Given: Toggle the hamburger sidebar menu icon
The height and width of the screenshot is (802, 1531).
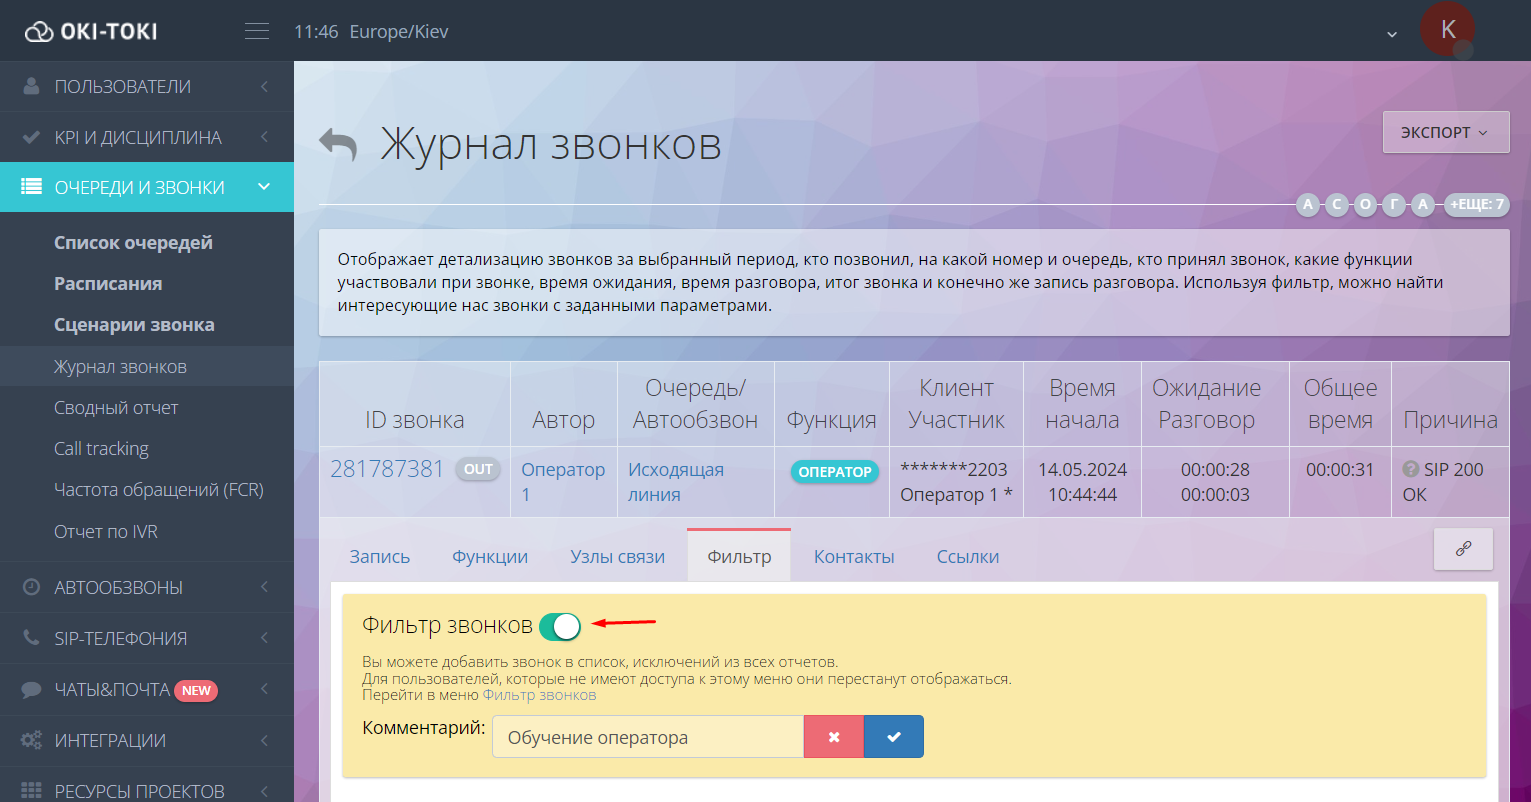Looking at the screenshot, I should [x=257, y=31].
